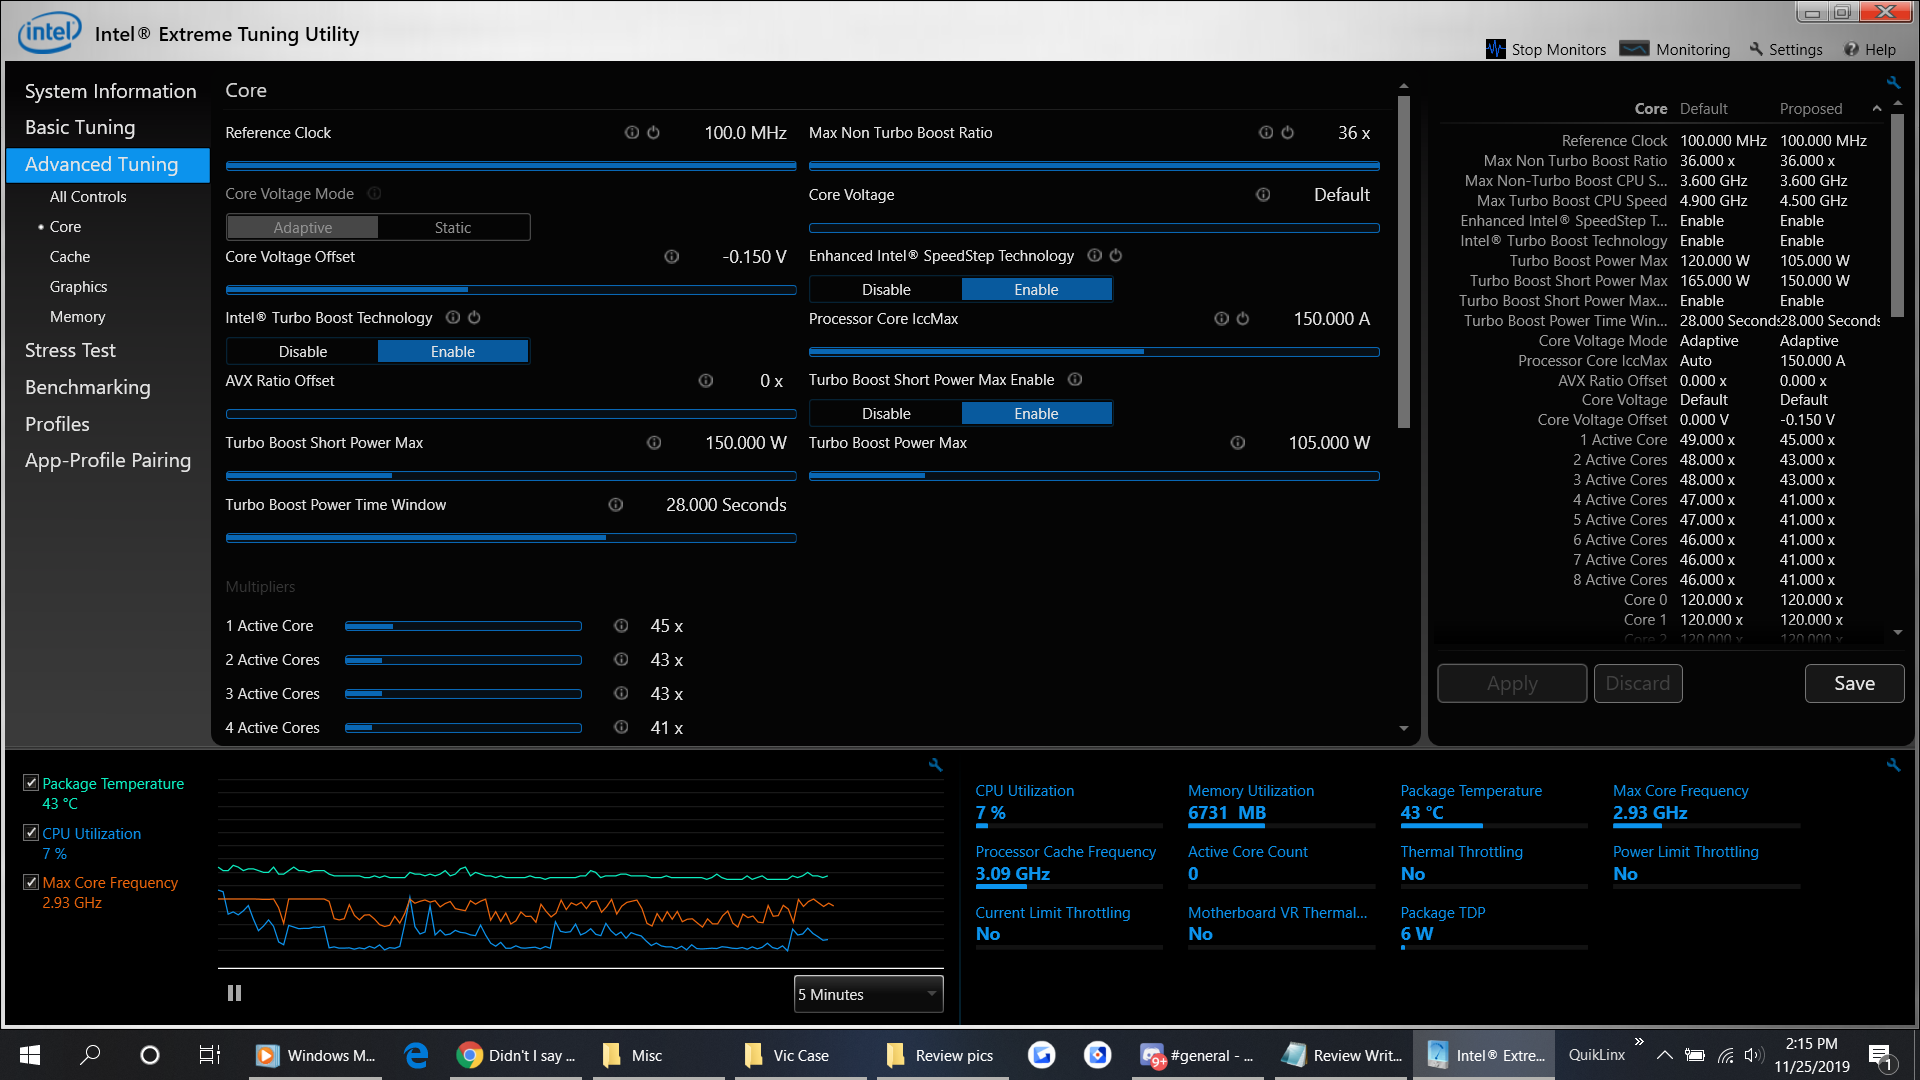Open App-Profile Pairing section

tap(108, 461)
